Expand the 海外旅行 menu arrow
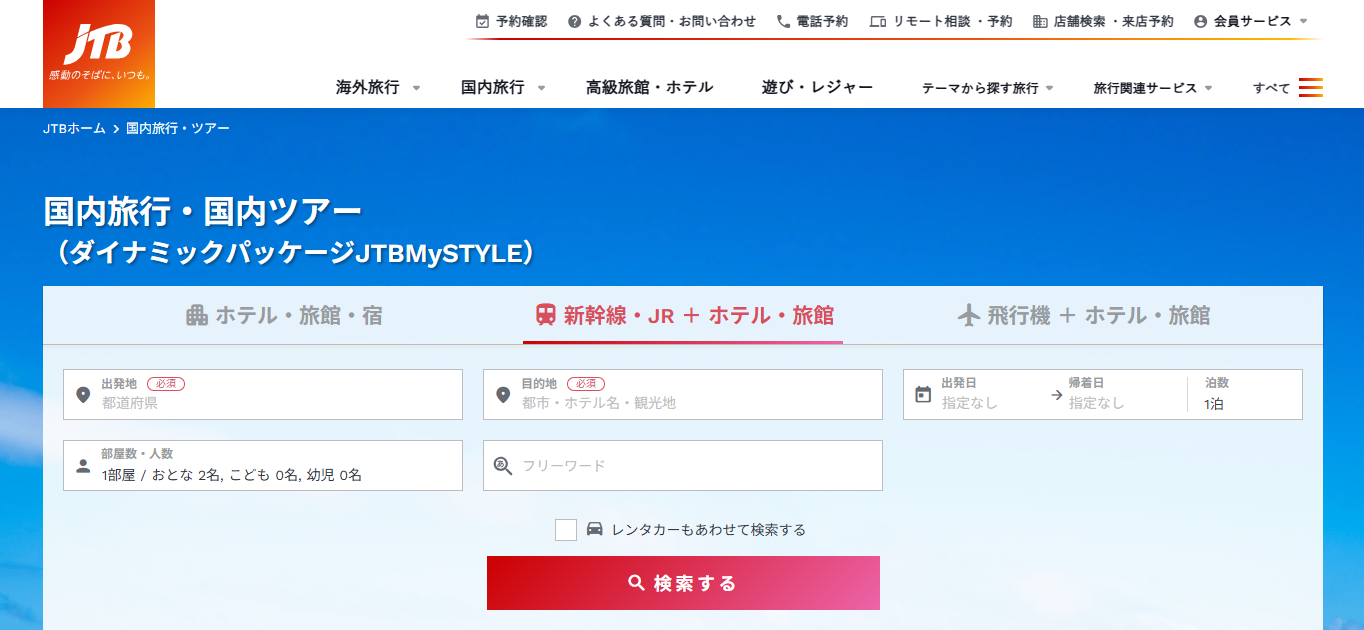This screenshot has height=630, width=1364. pyautogui.click(x=416, y=88)
